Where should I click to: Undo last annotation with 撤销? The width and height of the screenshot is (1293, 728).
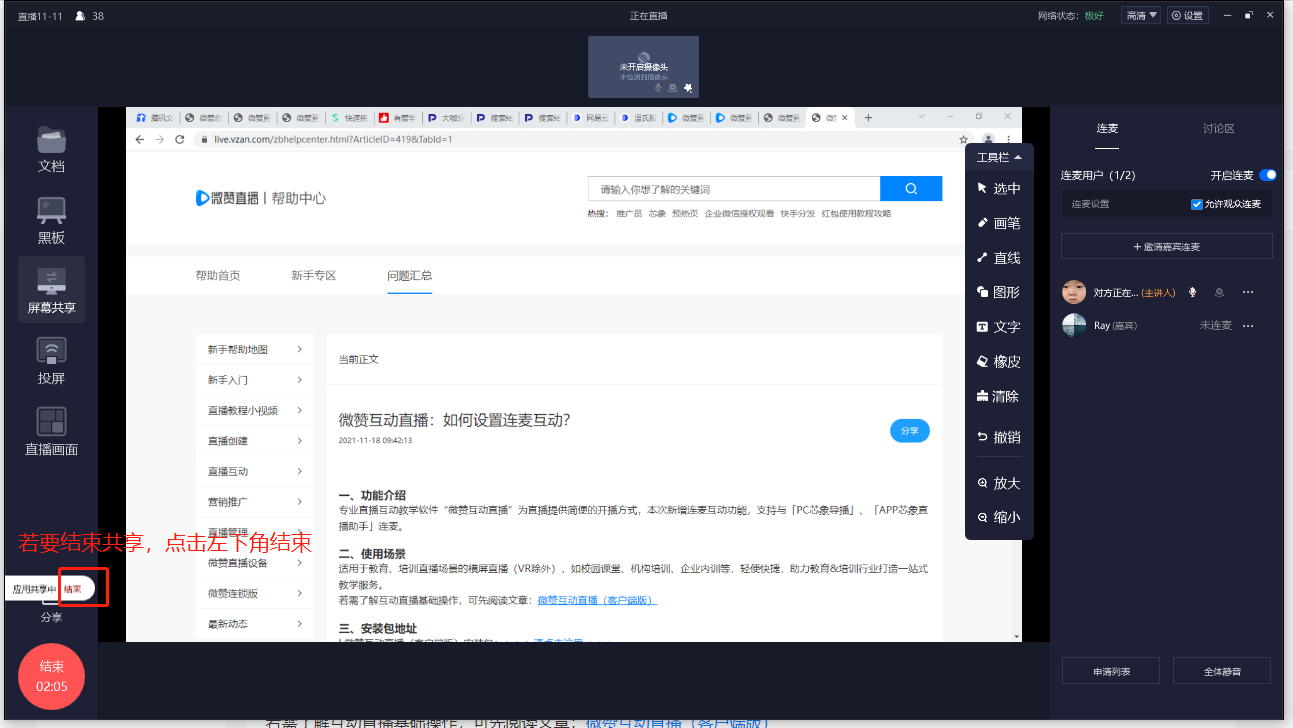[999, 437]
